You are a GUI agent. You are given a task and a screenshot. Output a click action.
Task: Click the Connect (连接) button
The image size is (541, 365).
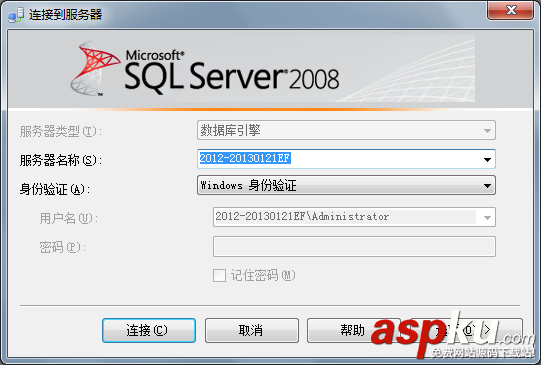(x=149, y=330)
